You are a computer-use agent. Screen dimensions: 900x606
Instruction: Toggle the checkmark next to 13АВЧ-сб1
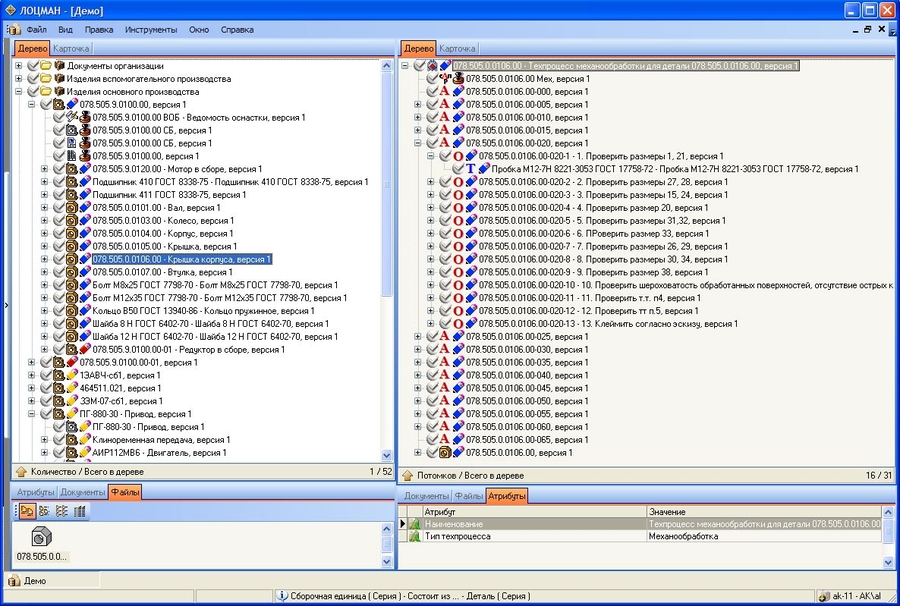[46, 375]
